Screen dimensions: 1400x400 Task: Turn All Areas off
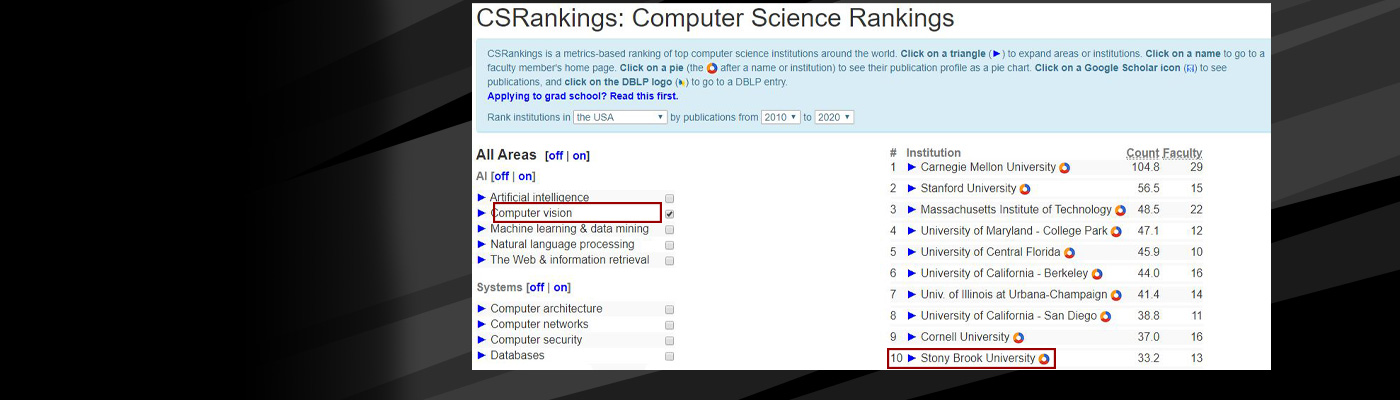[x=555, y=156]
